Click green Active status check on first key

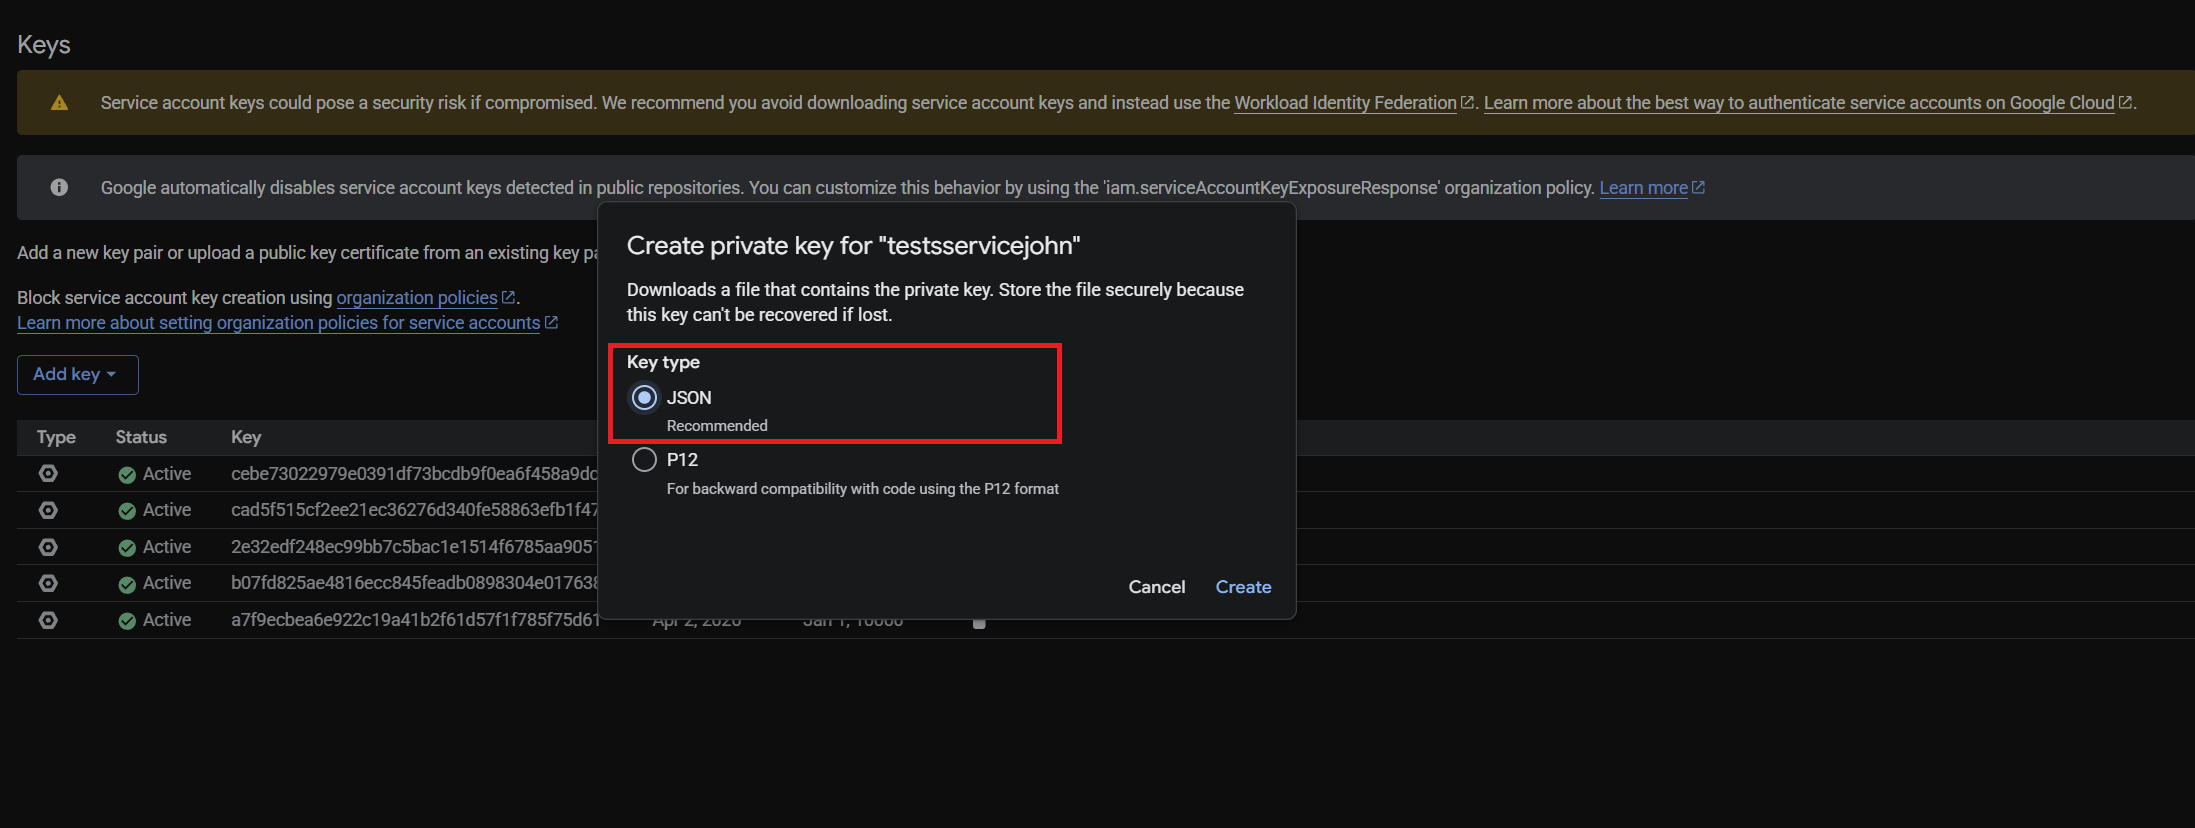(x=127, y=475)
